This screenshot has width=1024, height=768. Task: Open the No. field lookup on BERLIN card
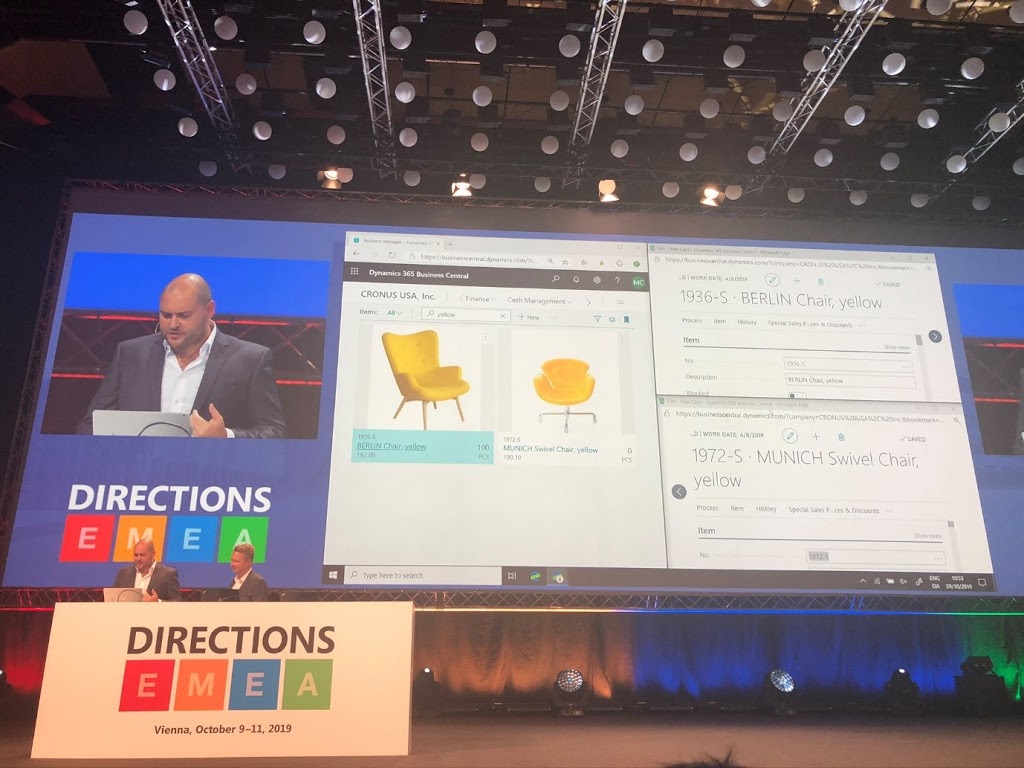click(905, 366)
